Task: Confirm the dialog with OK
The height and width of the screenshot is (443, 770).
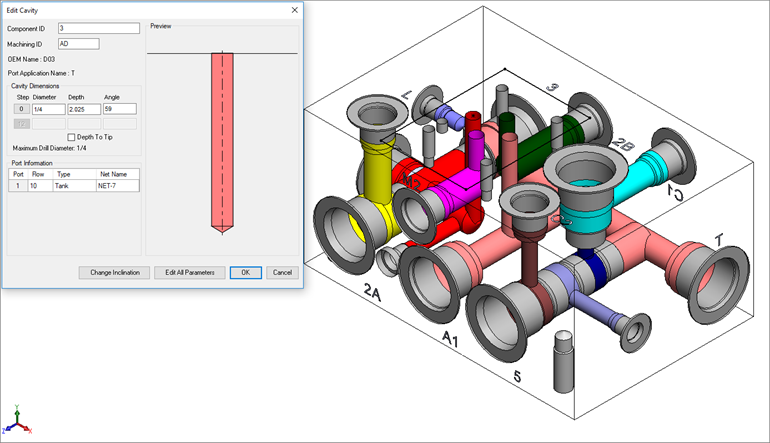Action: pos(245,272)
